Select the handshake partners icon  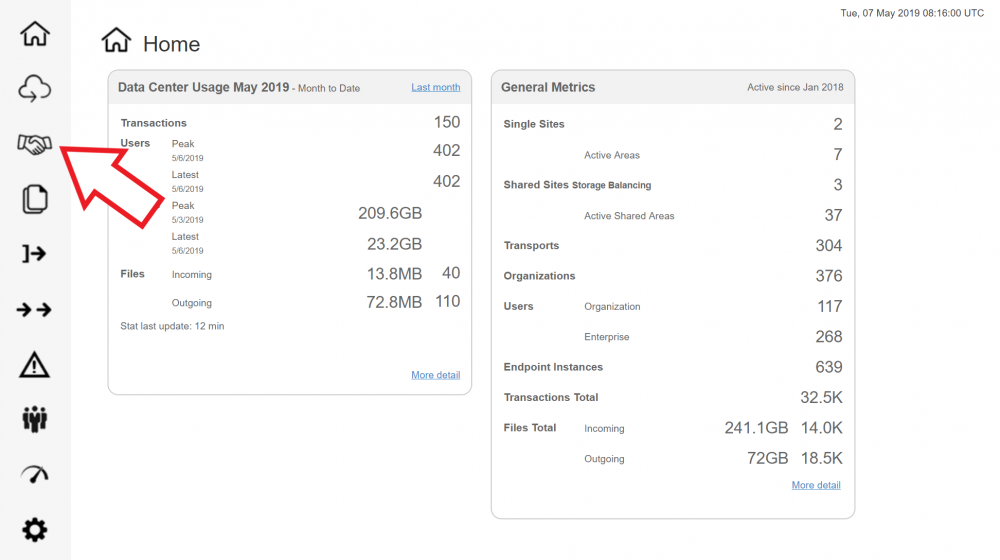35,145
